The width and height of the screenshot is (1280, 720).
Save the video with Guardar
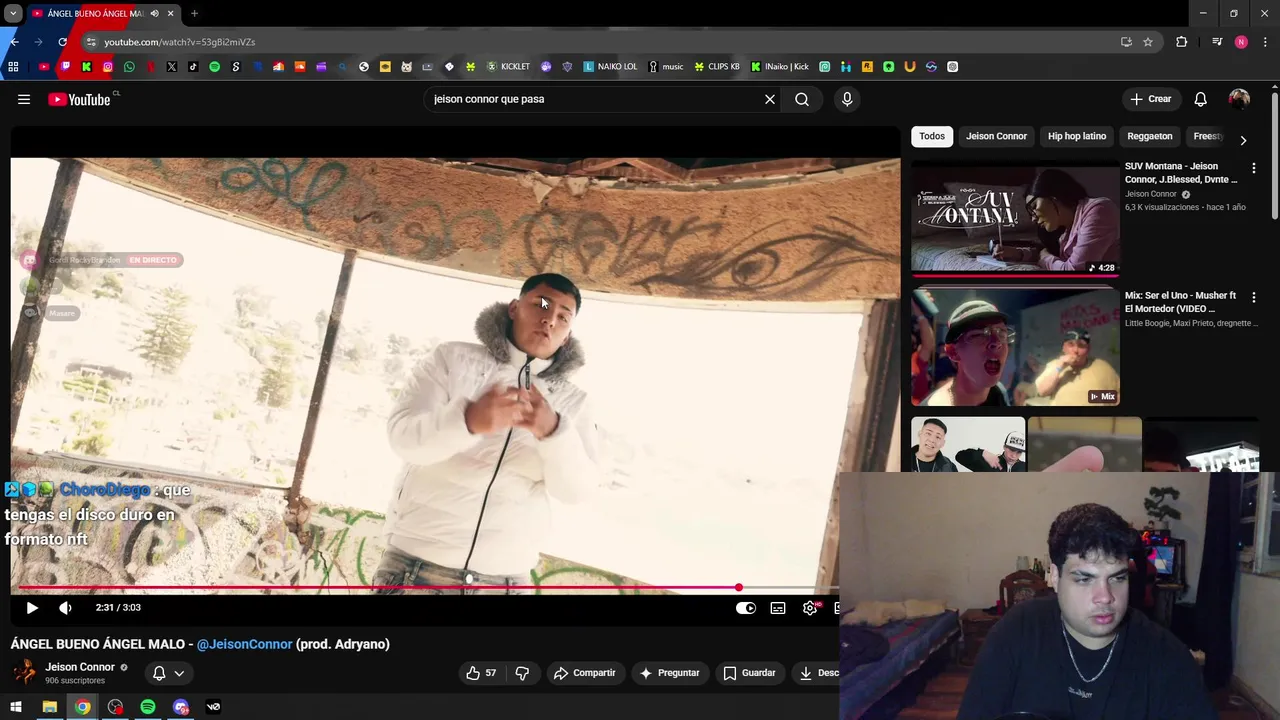(750, 673)
